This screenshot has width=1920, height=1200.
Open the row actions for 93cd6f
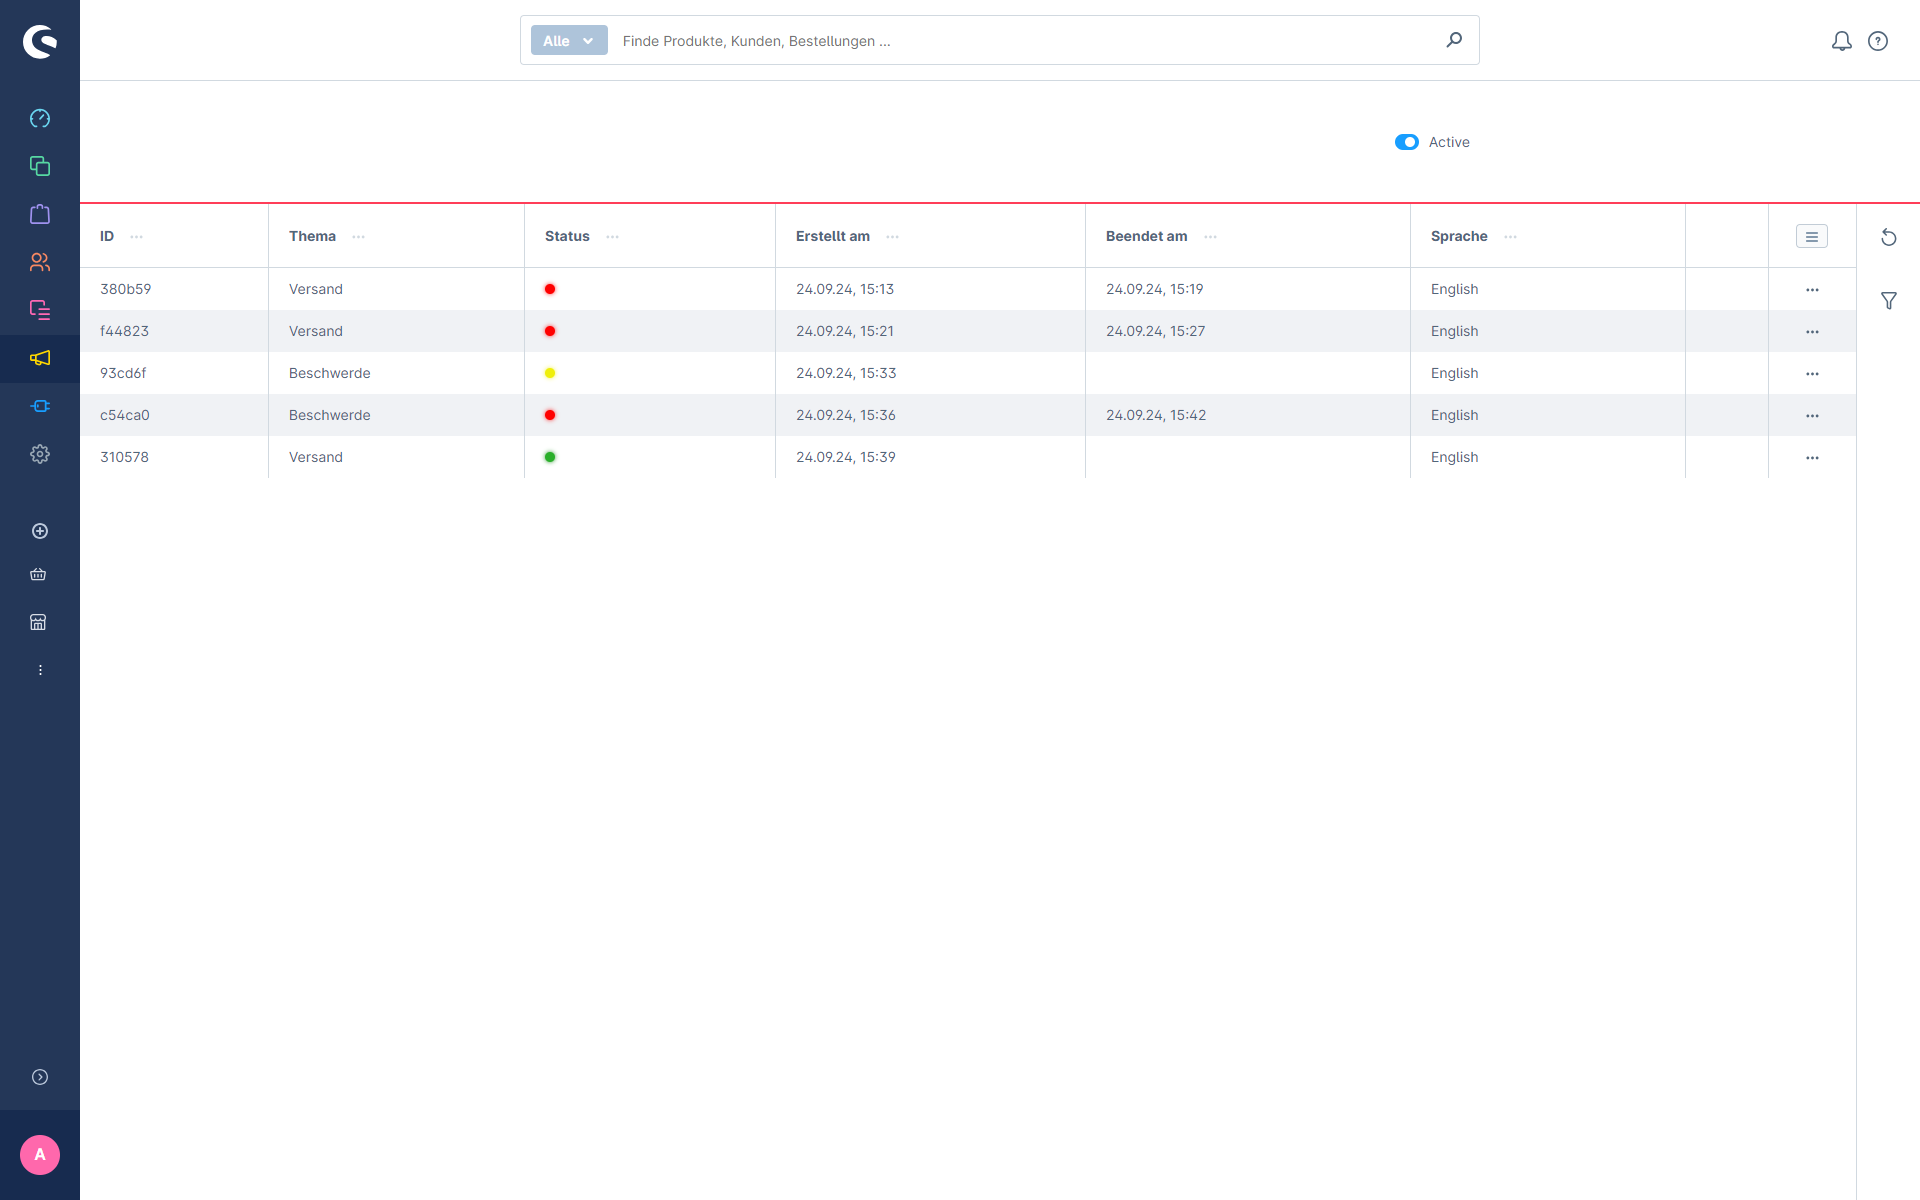click(x=1812, y=374)
